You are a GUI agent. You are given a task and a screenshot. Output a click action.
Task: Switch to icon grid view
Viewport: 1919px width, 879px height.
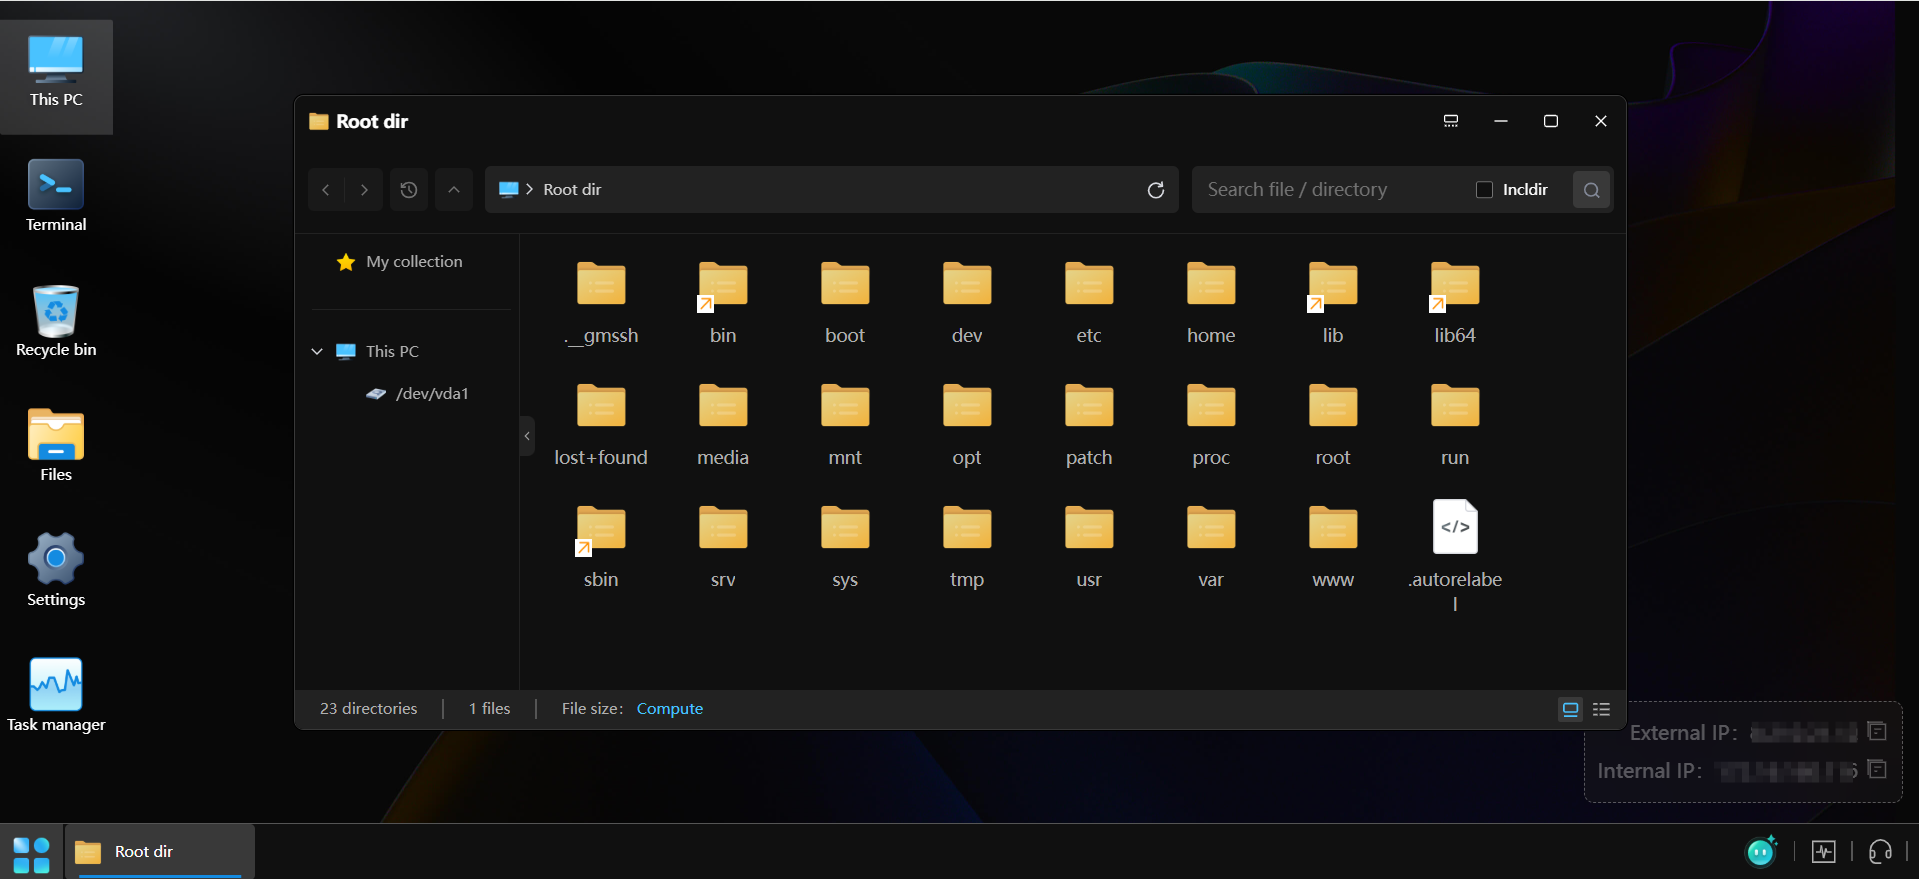click(x=1571, y=709)
